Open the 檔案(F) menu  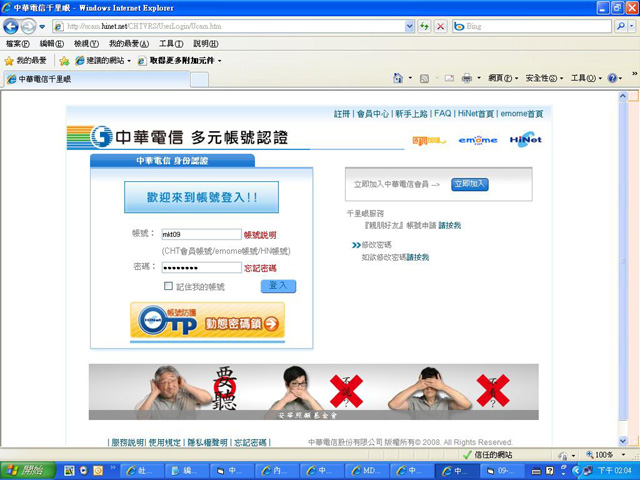pos(18,43)
